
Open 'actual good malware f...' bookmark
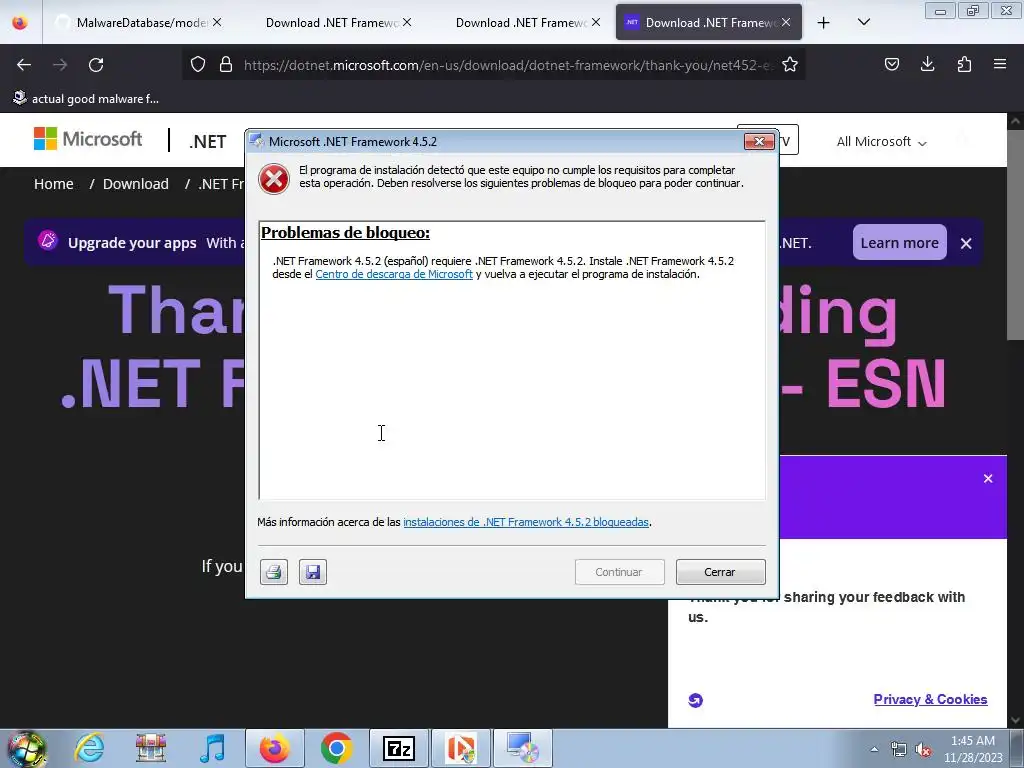click(86, 99)
